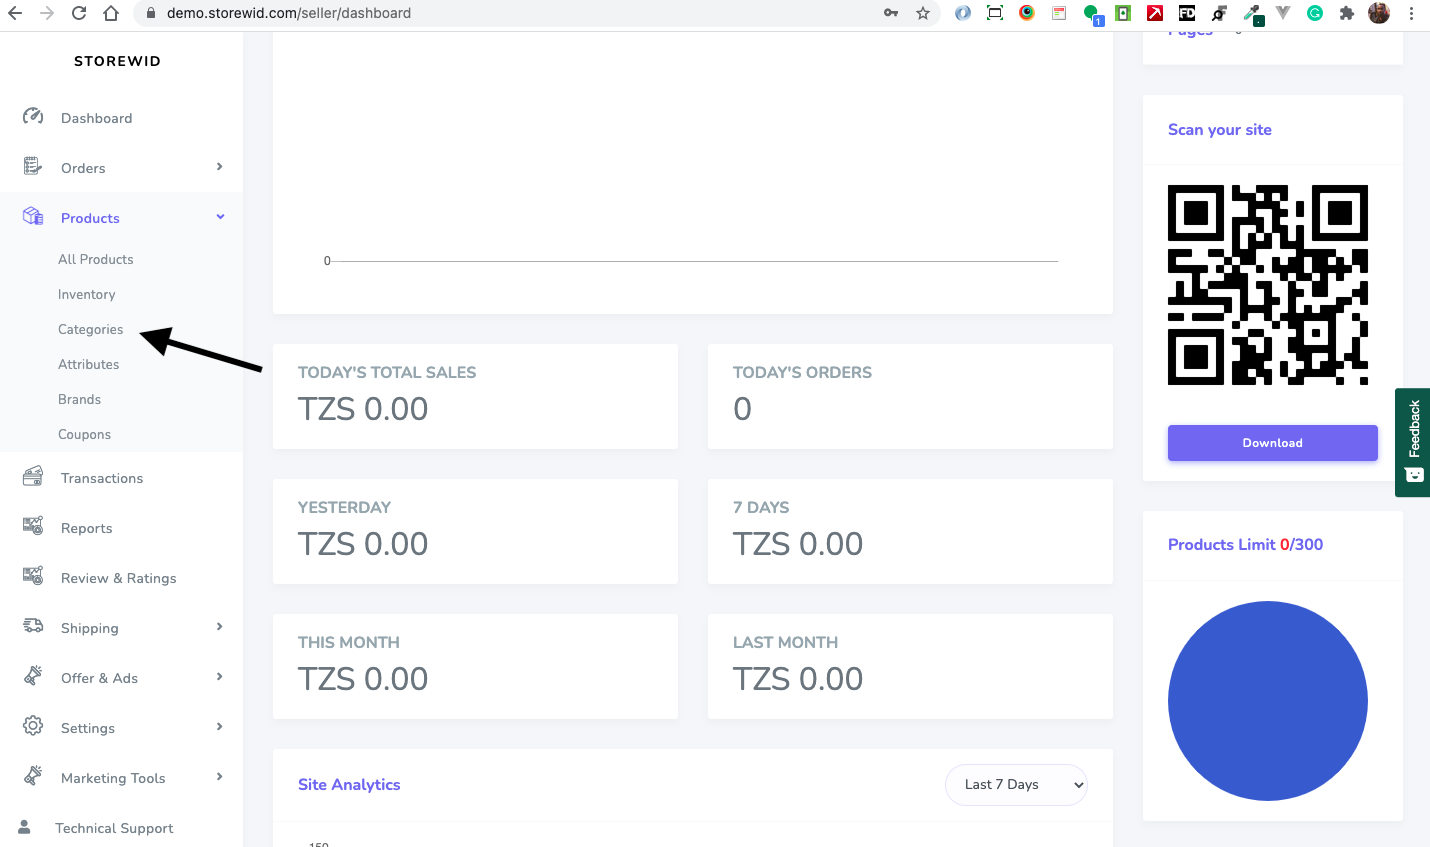Click the Shipping truck icon

pyautogui.click(x=33, y=626)
